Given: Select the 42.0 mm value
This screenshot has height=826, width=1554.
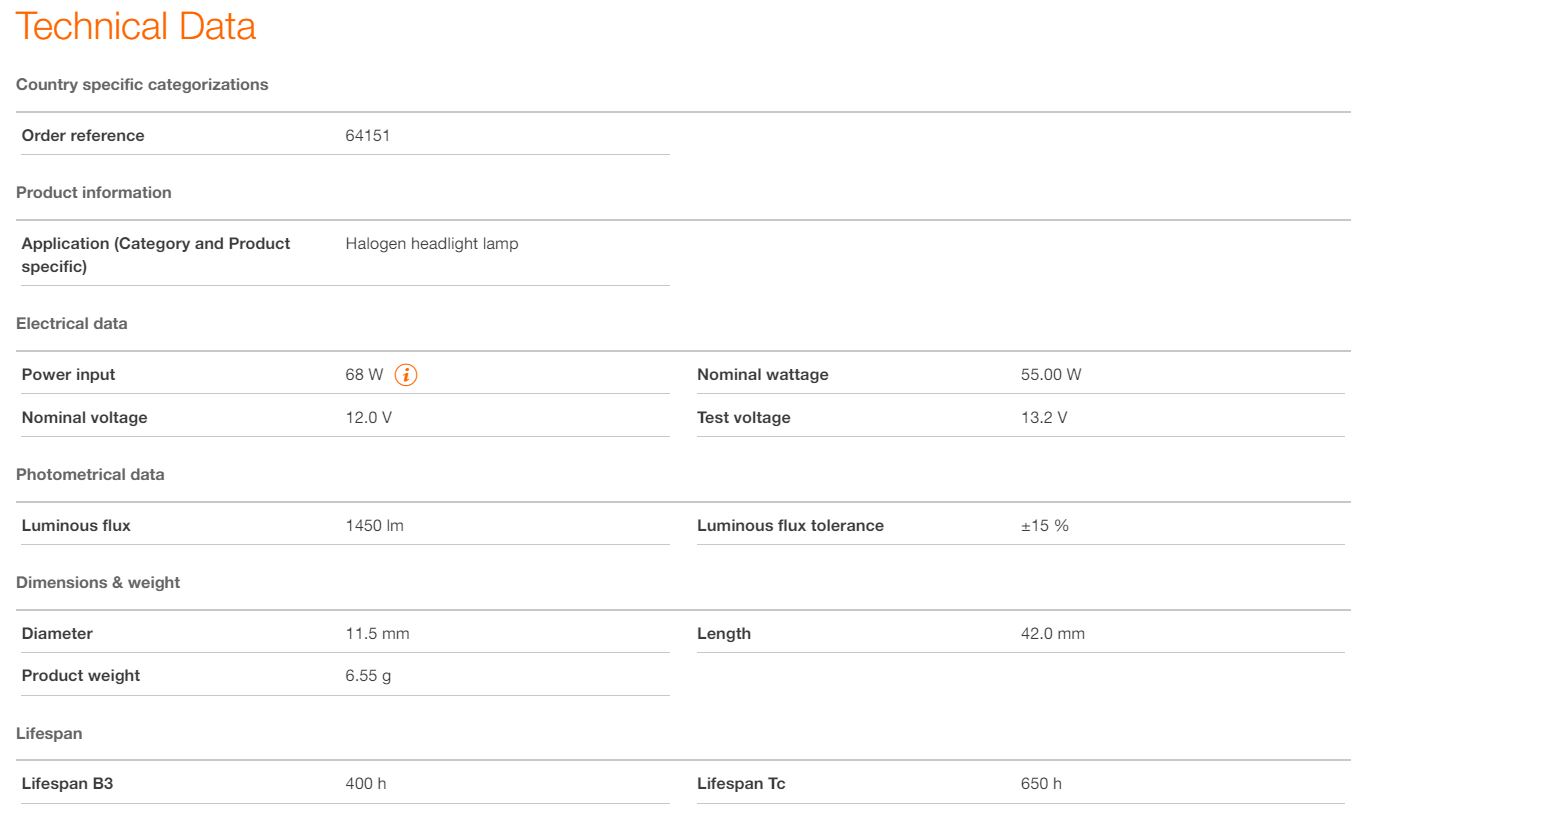Looking at the screenshot, I should 1053,634.
